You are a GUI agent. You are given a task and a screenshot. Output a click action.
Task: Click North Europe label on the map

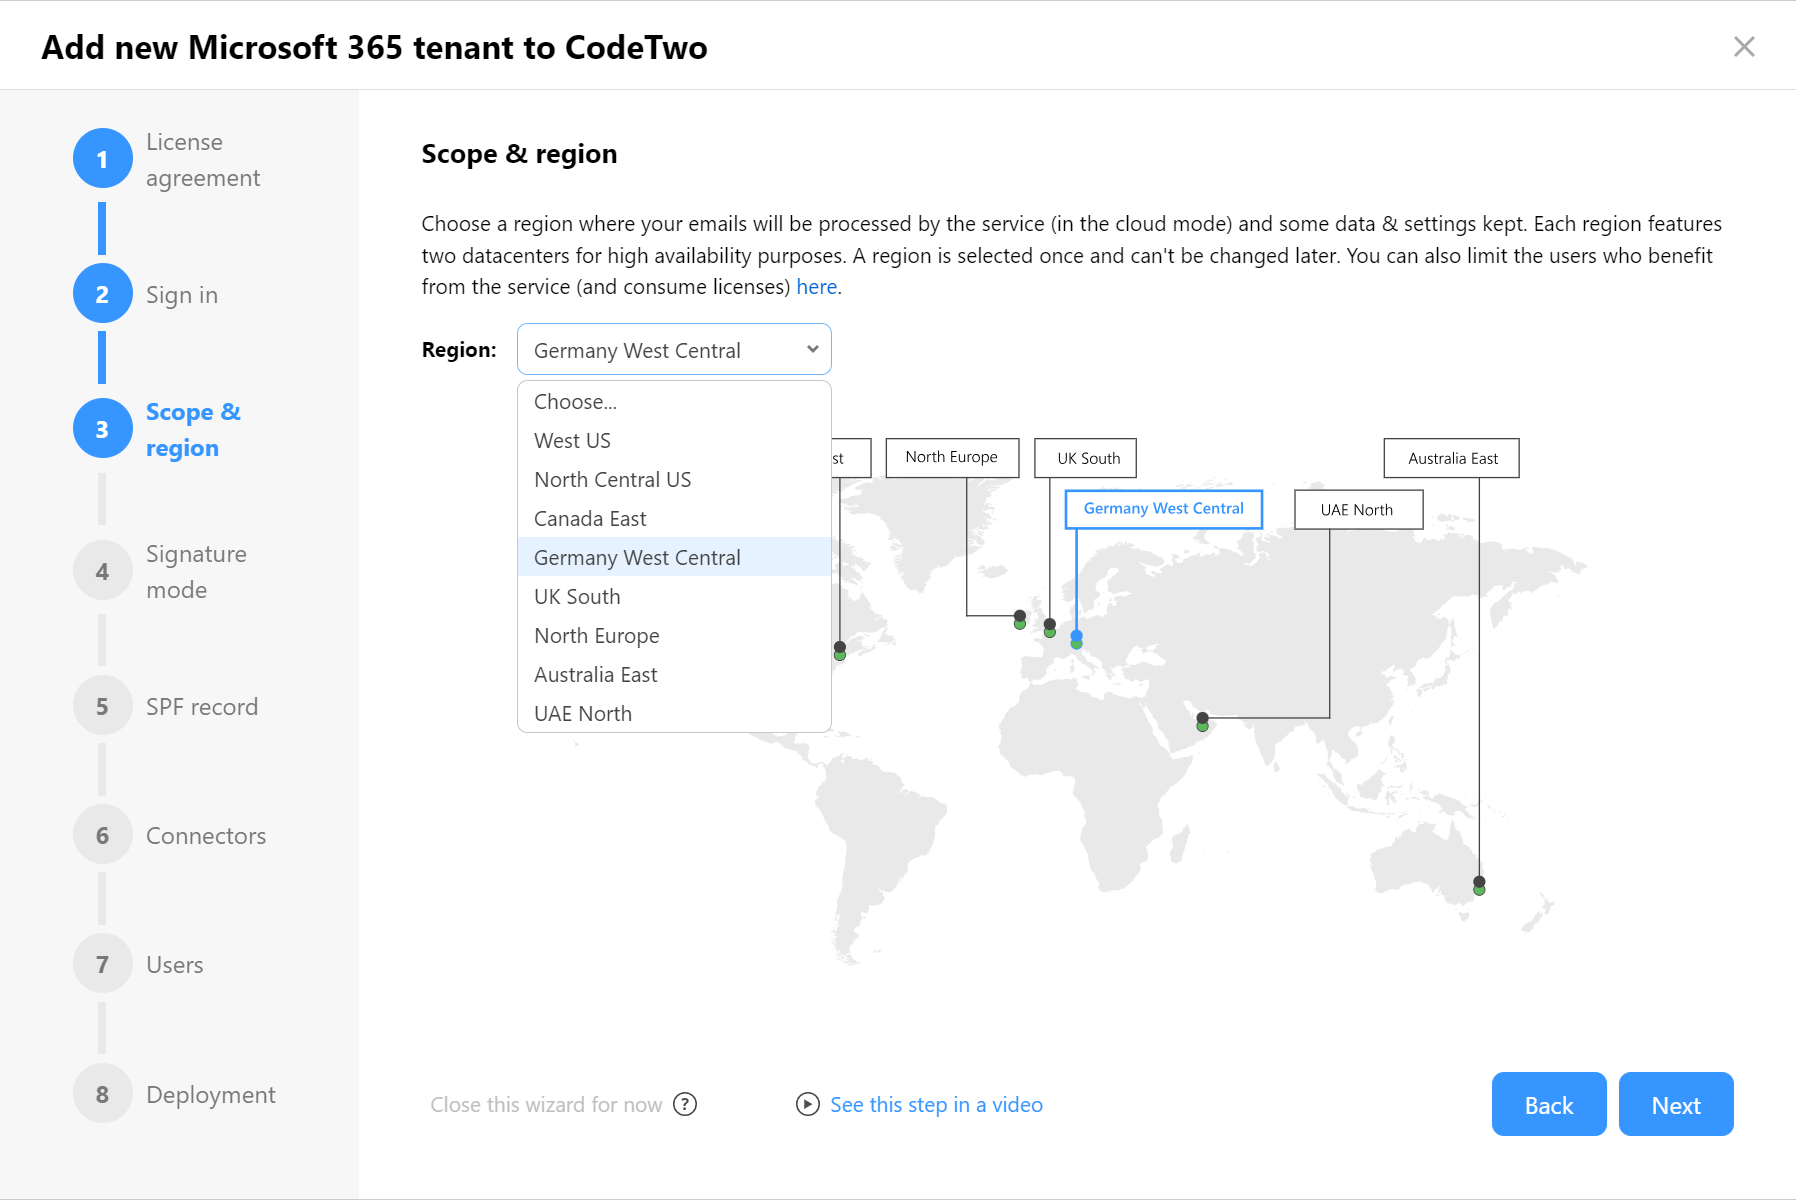point(952,457)
